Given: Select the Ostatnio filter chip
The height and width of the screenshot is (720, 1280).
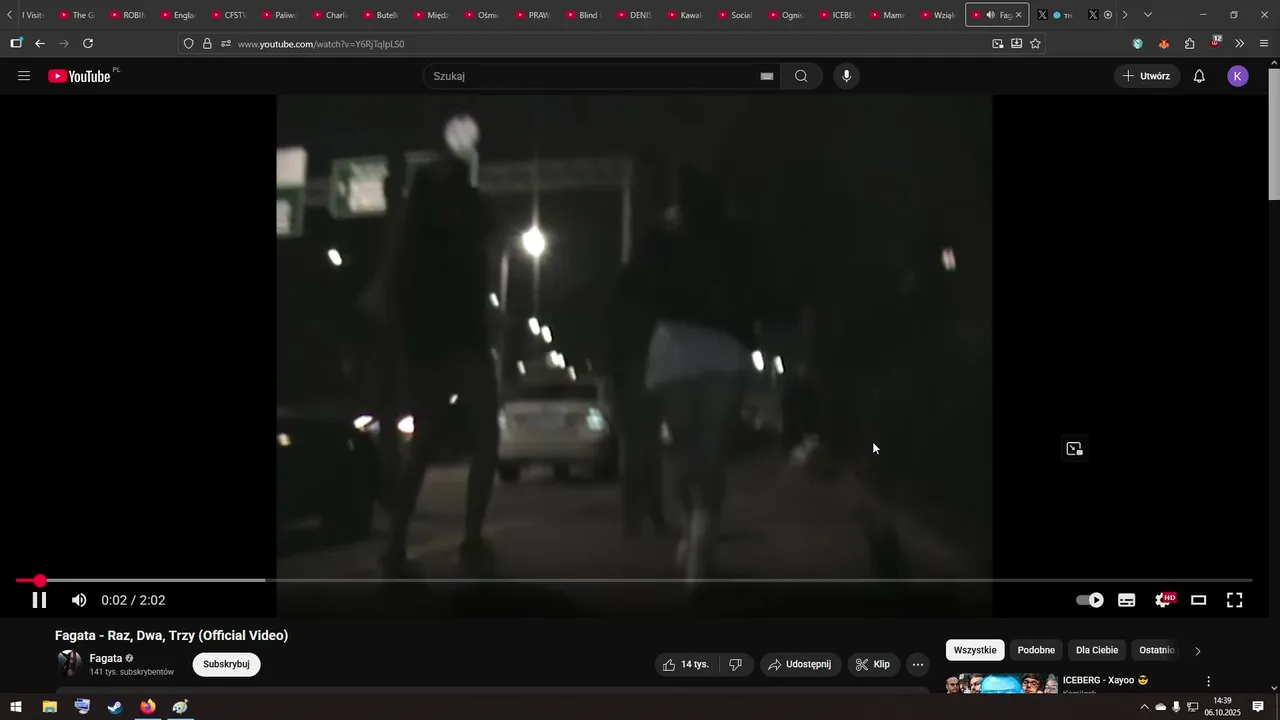Looking at the screenshot, I should point(1157,650).
